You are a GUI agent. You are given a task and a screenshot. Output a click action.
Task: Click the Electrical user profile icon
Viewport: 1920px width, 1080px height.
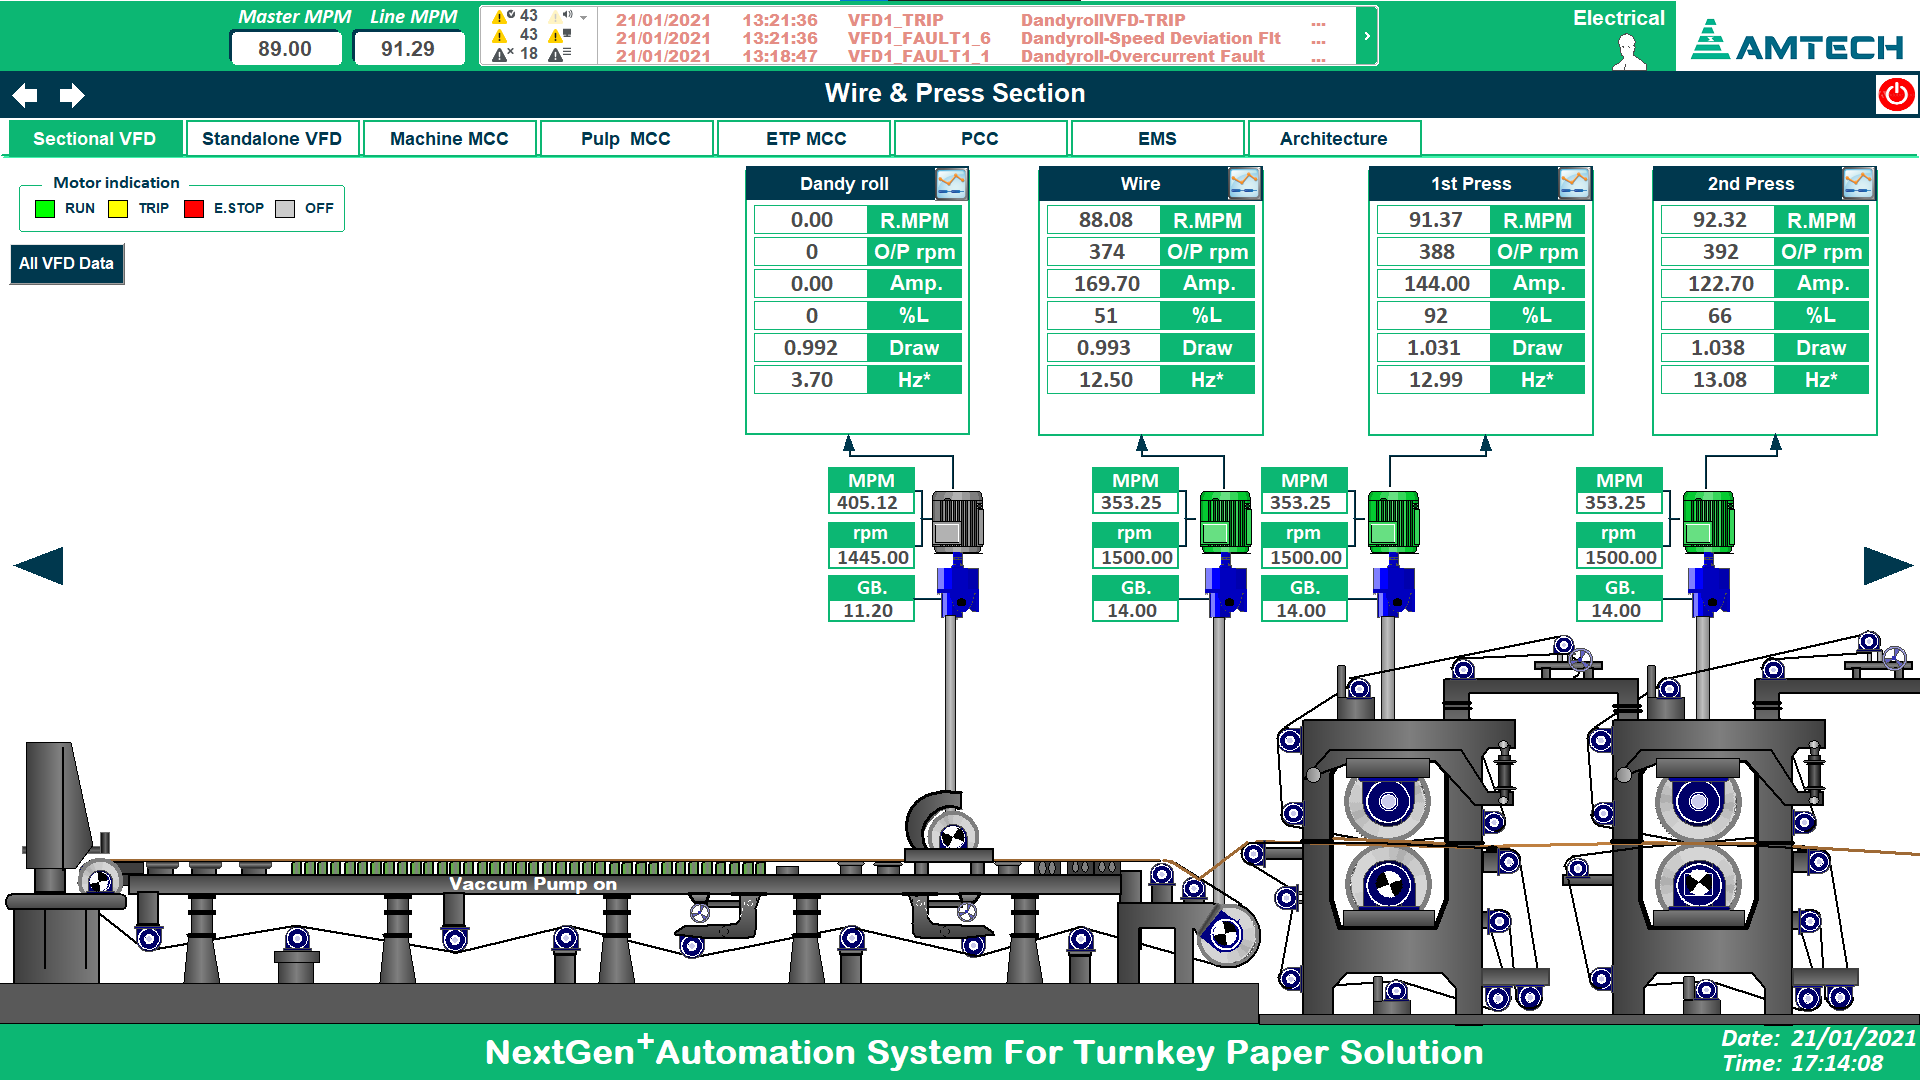1629,51
